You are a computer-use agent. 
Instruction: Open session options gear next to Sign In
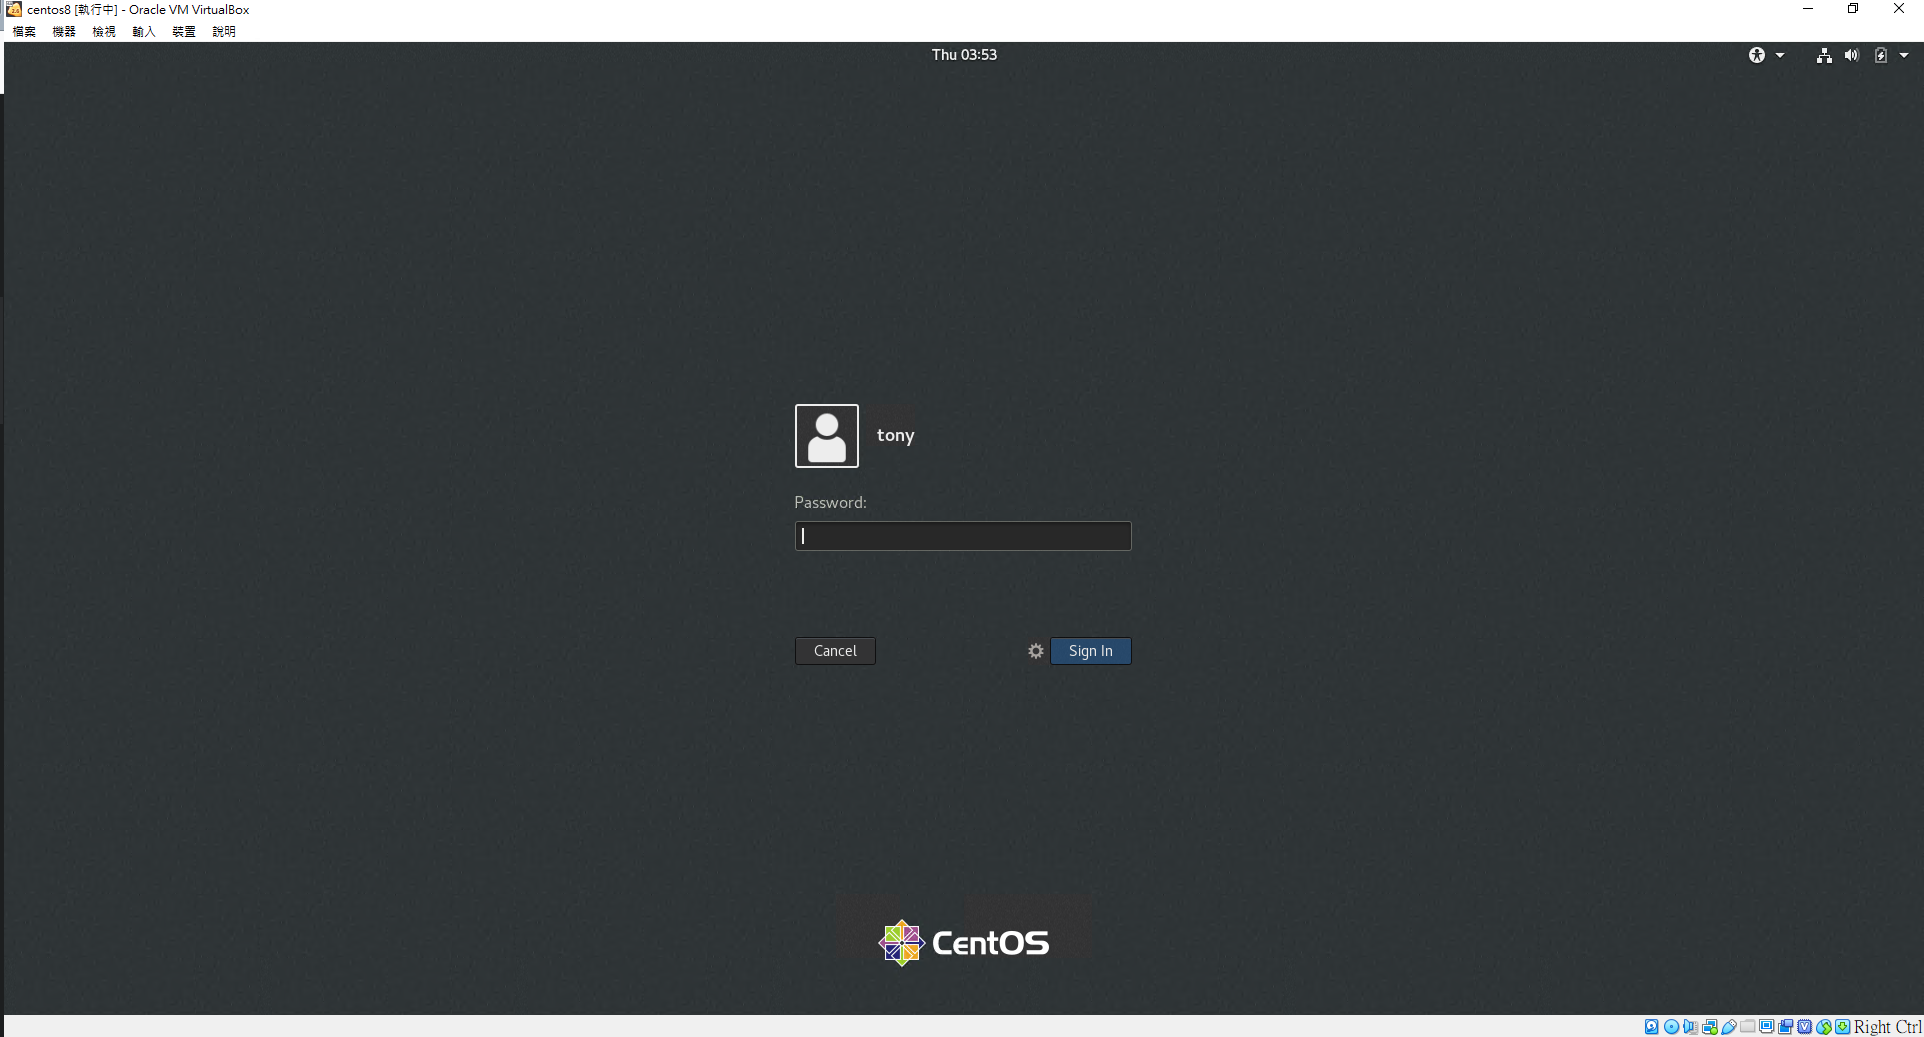(x=1036, y=651)
